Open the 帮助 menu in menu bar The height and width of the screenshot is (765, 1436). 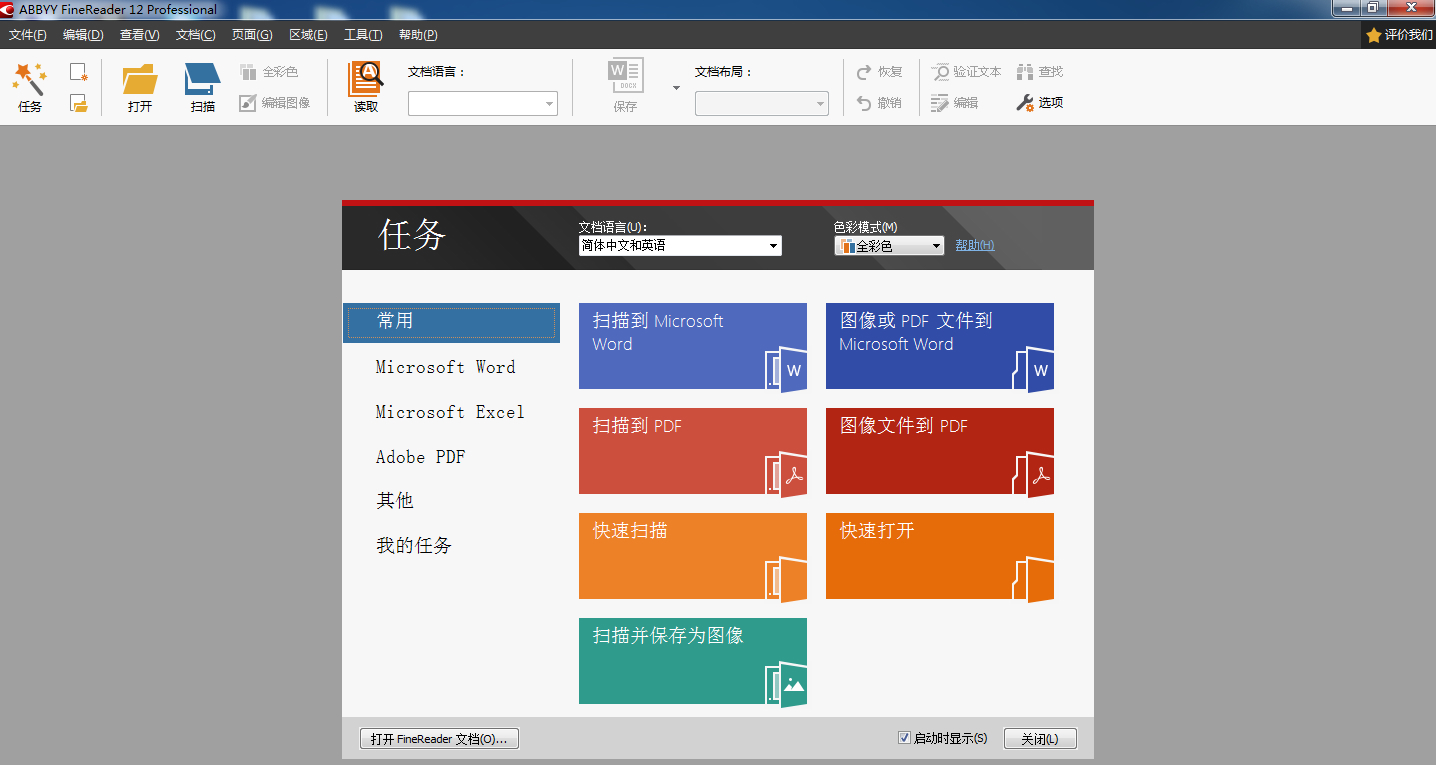pos(418,35)
